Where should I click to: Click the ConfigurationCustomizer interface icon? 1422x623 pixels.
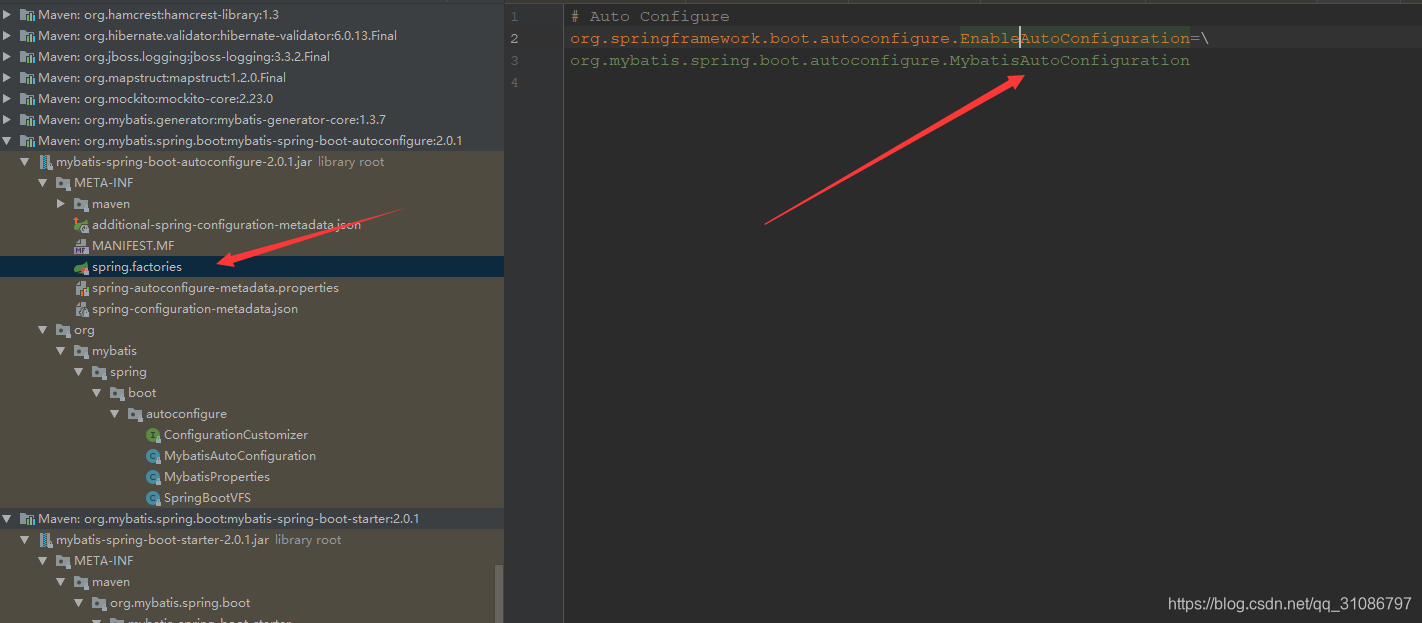point(153,434)
